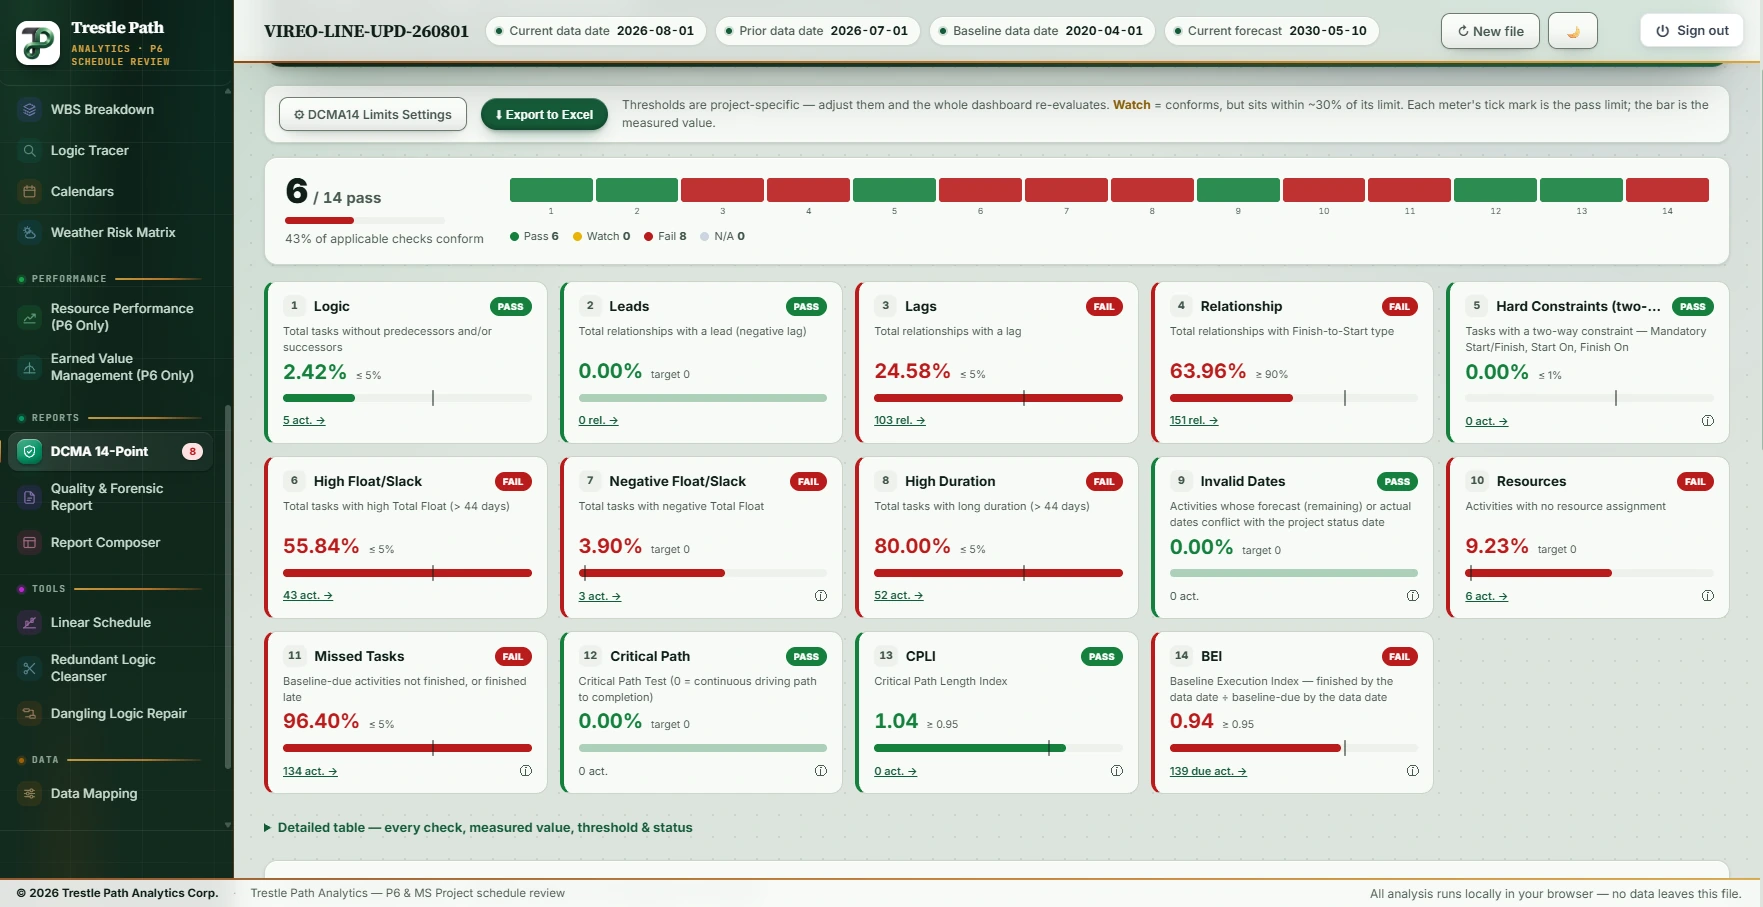Open the Weather Risk Matrix page
This screenshot has width=1763, height=907.
(113, 233)
